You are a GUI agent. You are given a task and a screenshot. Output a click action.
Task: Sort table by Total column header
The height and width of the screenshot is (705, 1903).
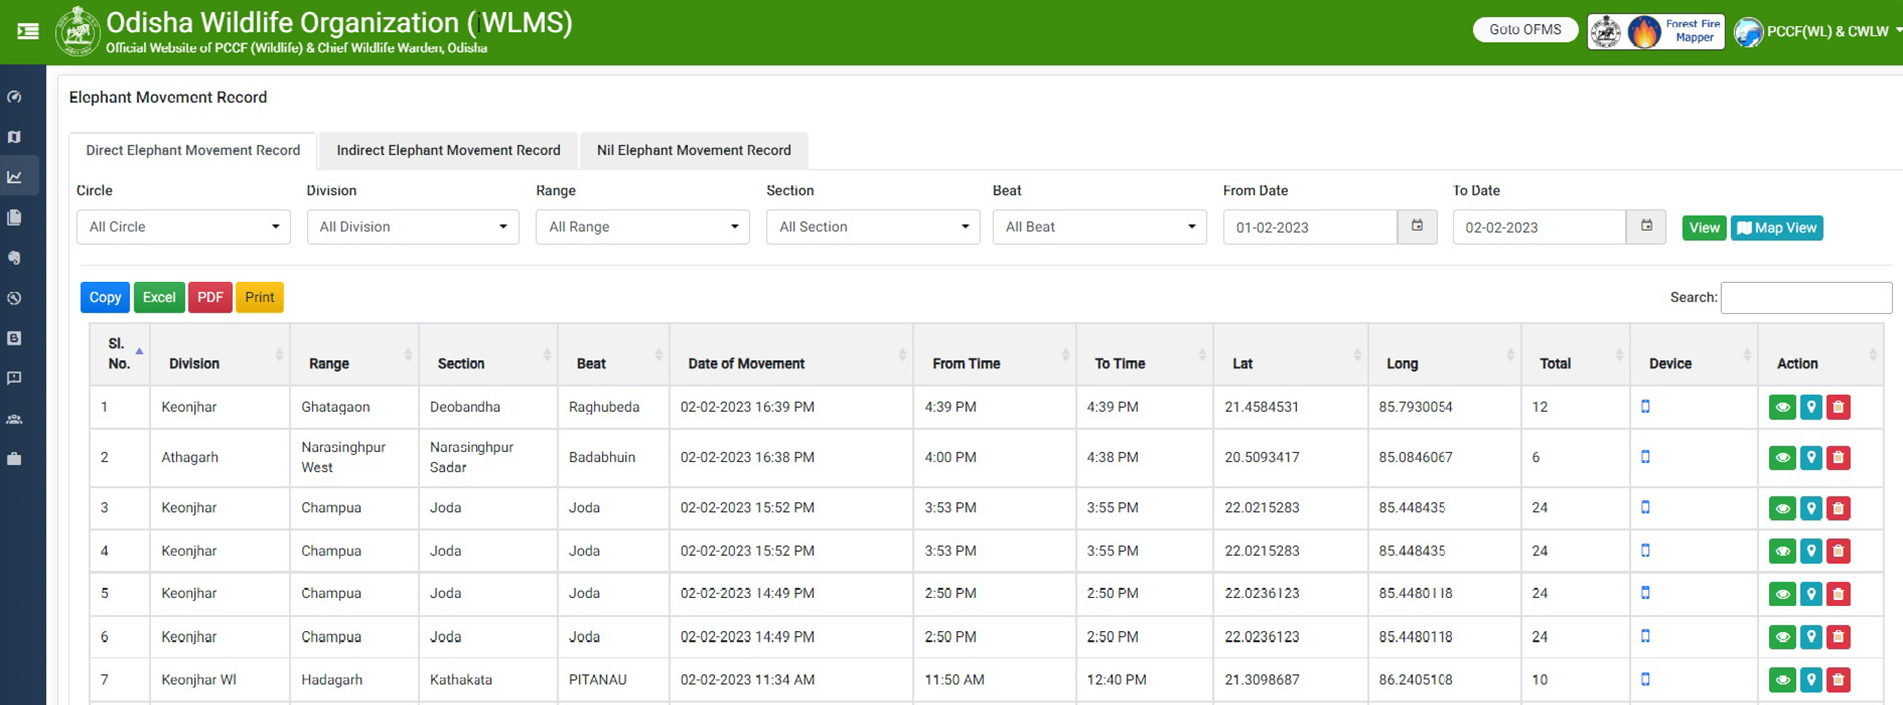pyautogui.click(x=1576, y=354)
